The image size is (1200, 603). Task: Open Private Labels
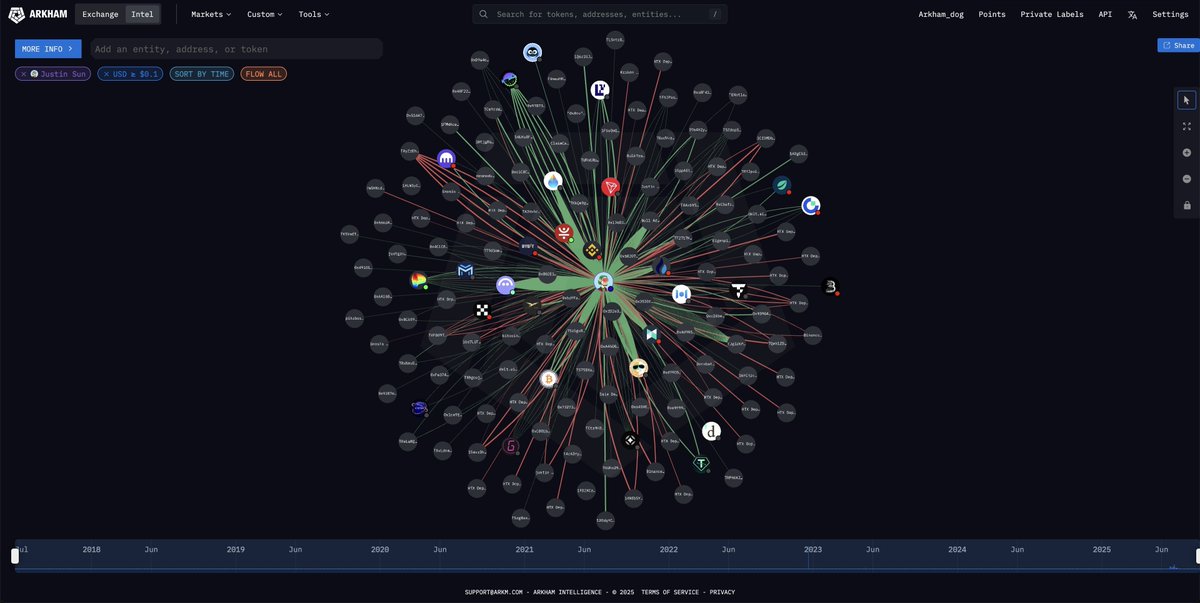coord(1052,14)
